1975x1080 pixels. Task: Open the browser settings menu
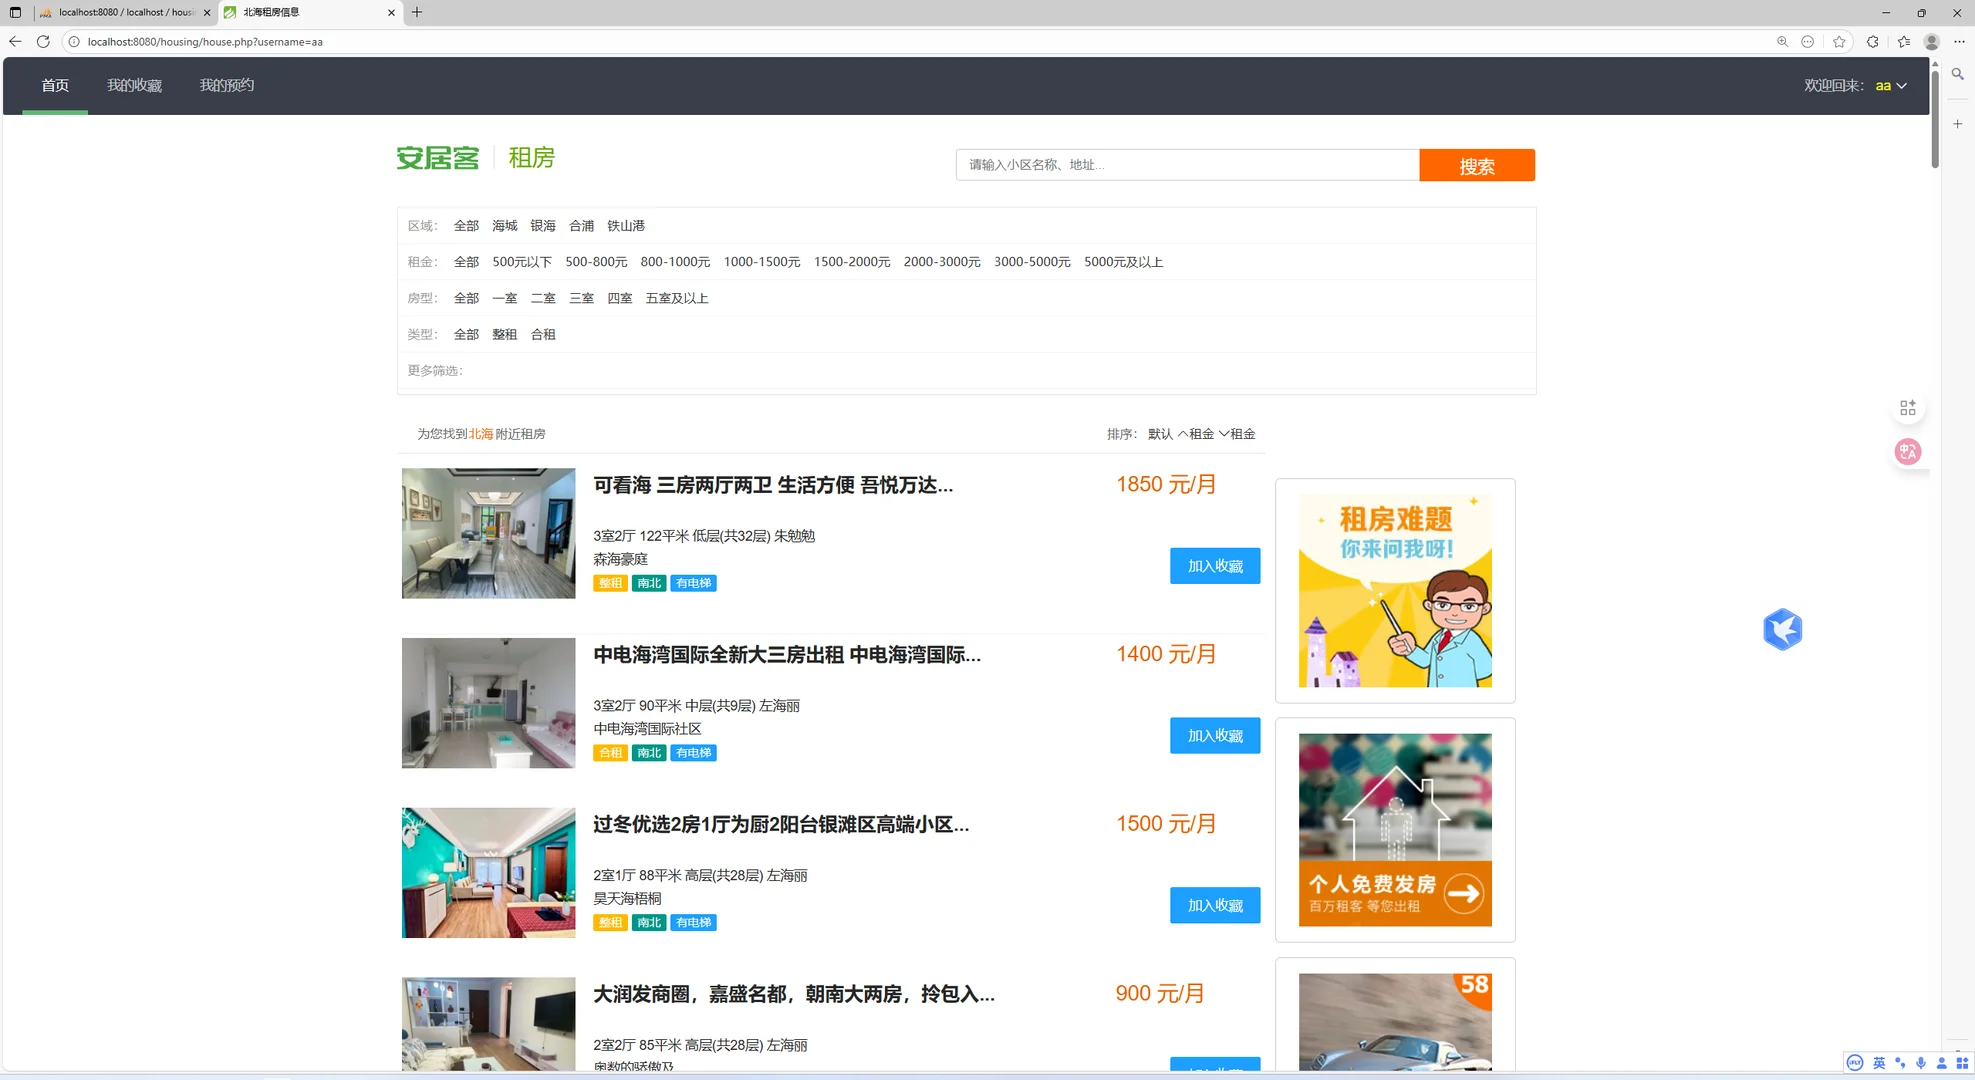pos(1958,42)
